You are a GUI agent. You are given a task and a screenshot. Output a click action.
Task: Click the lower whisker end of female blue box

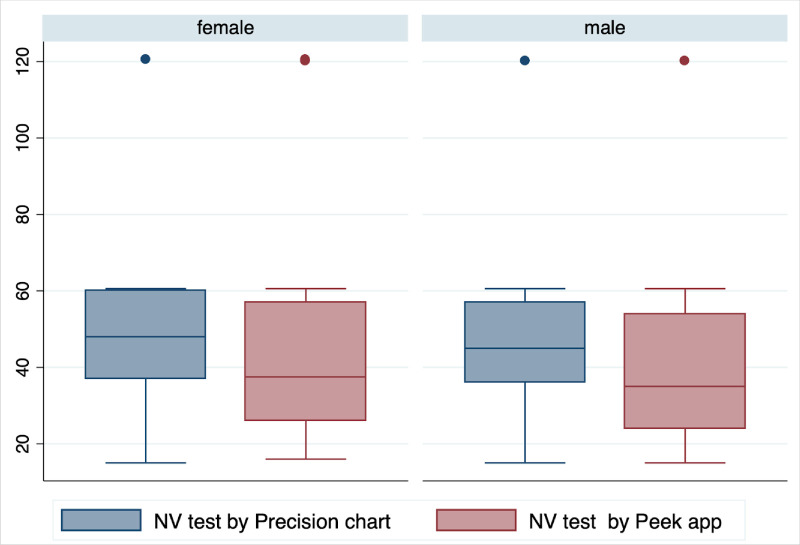tap(145, 463)
